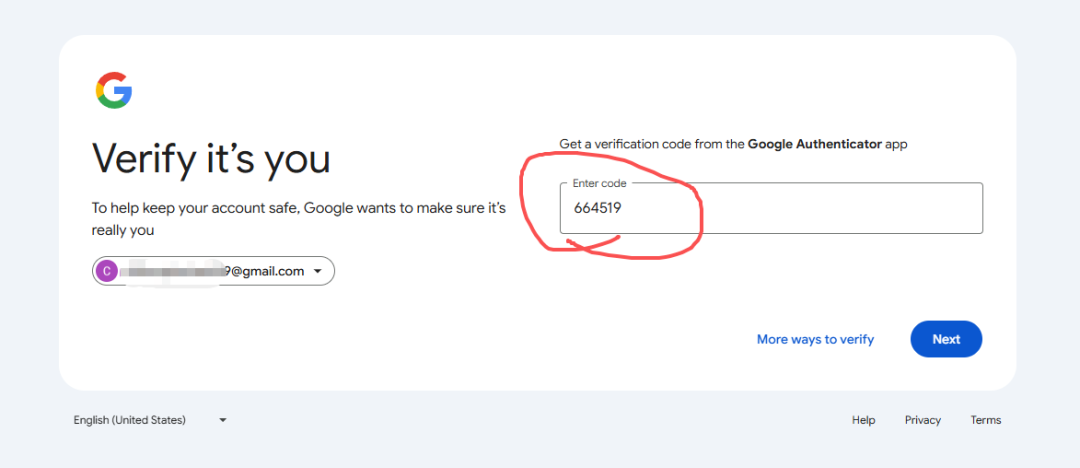Screen dimensions: 1080x468
Task: Click the entered code 664519
Action: click(596, 208)
